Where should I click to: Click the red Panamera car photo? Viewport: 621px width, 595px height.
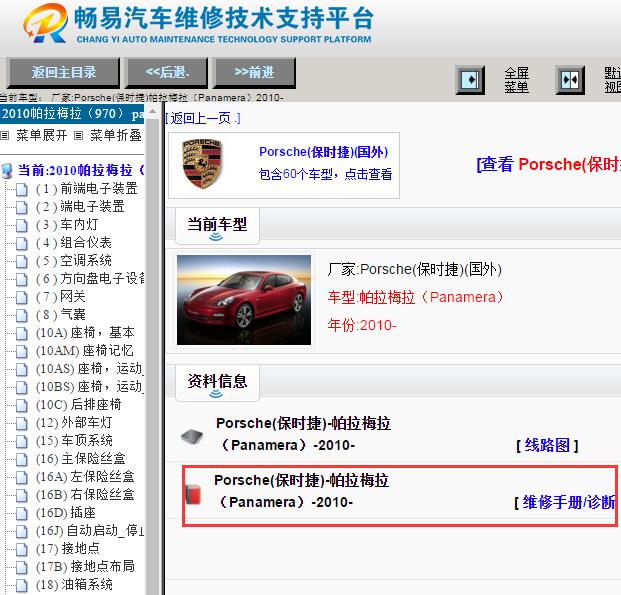[244, 300]
